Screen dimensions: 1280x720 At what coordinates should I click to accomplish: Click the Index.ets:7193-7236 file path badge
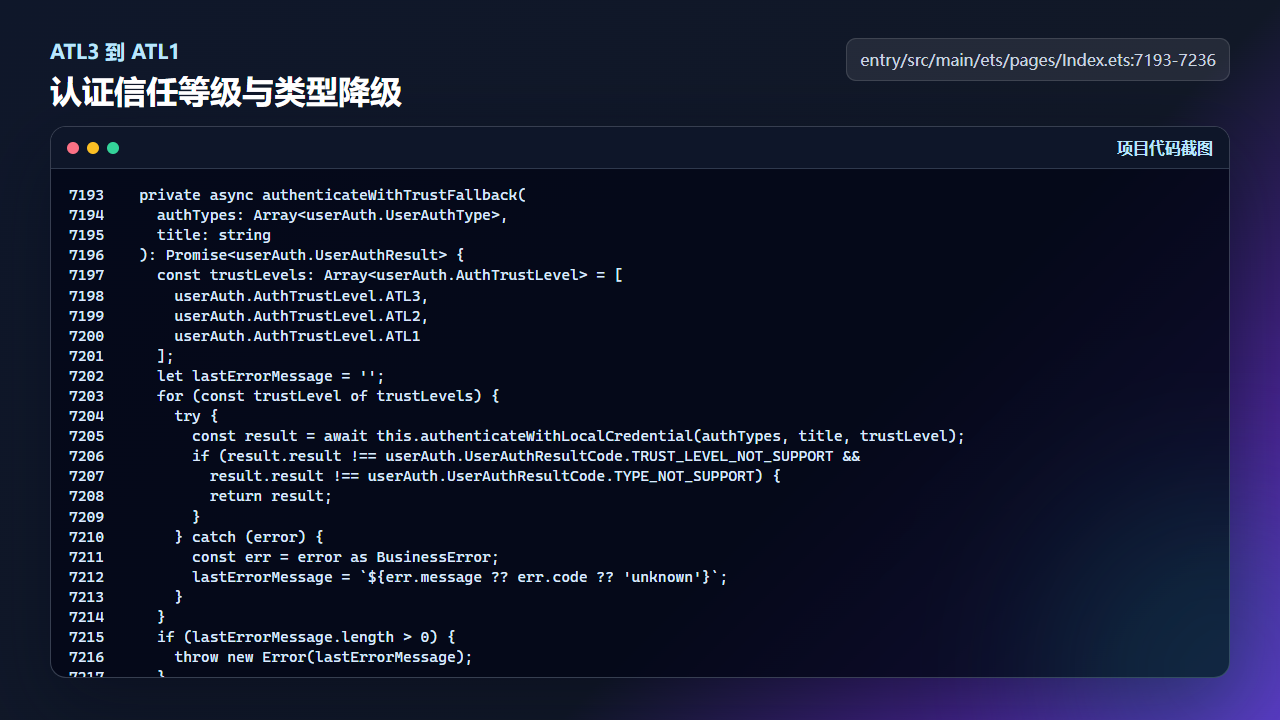pyautogui.click(x=1038, y=60)
